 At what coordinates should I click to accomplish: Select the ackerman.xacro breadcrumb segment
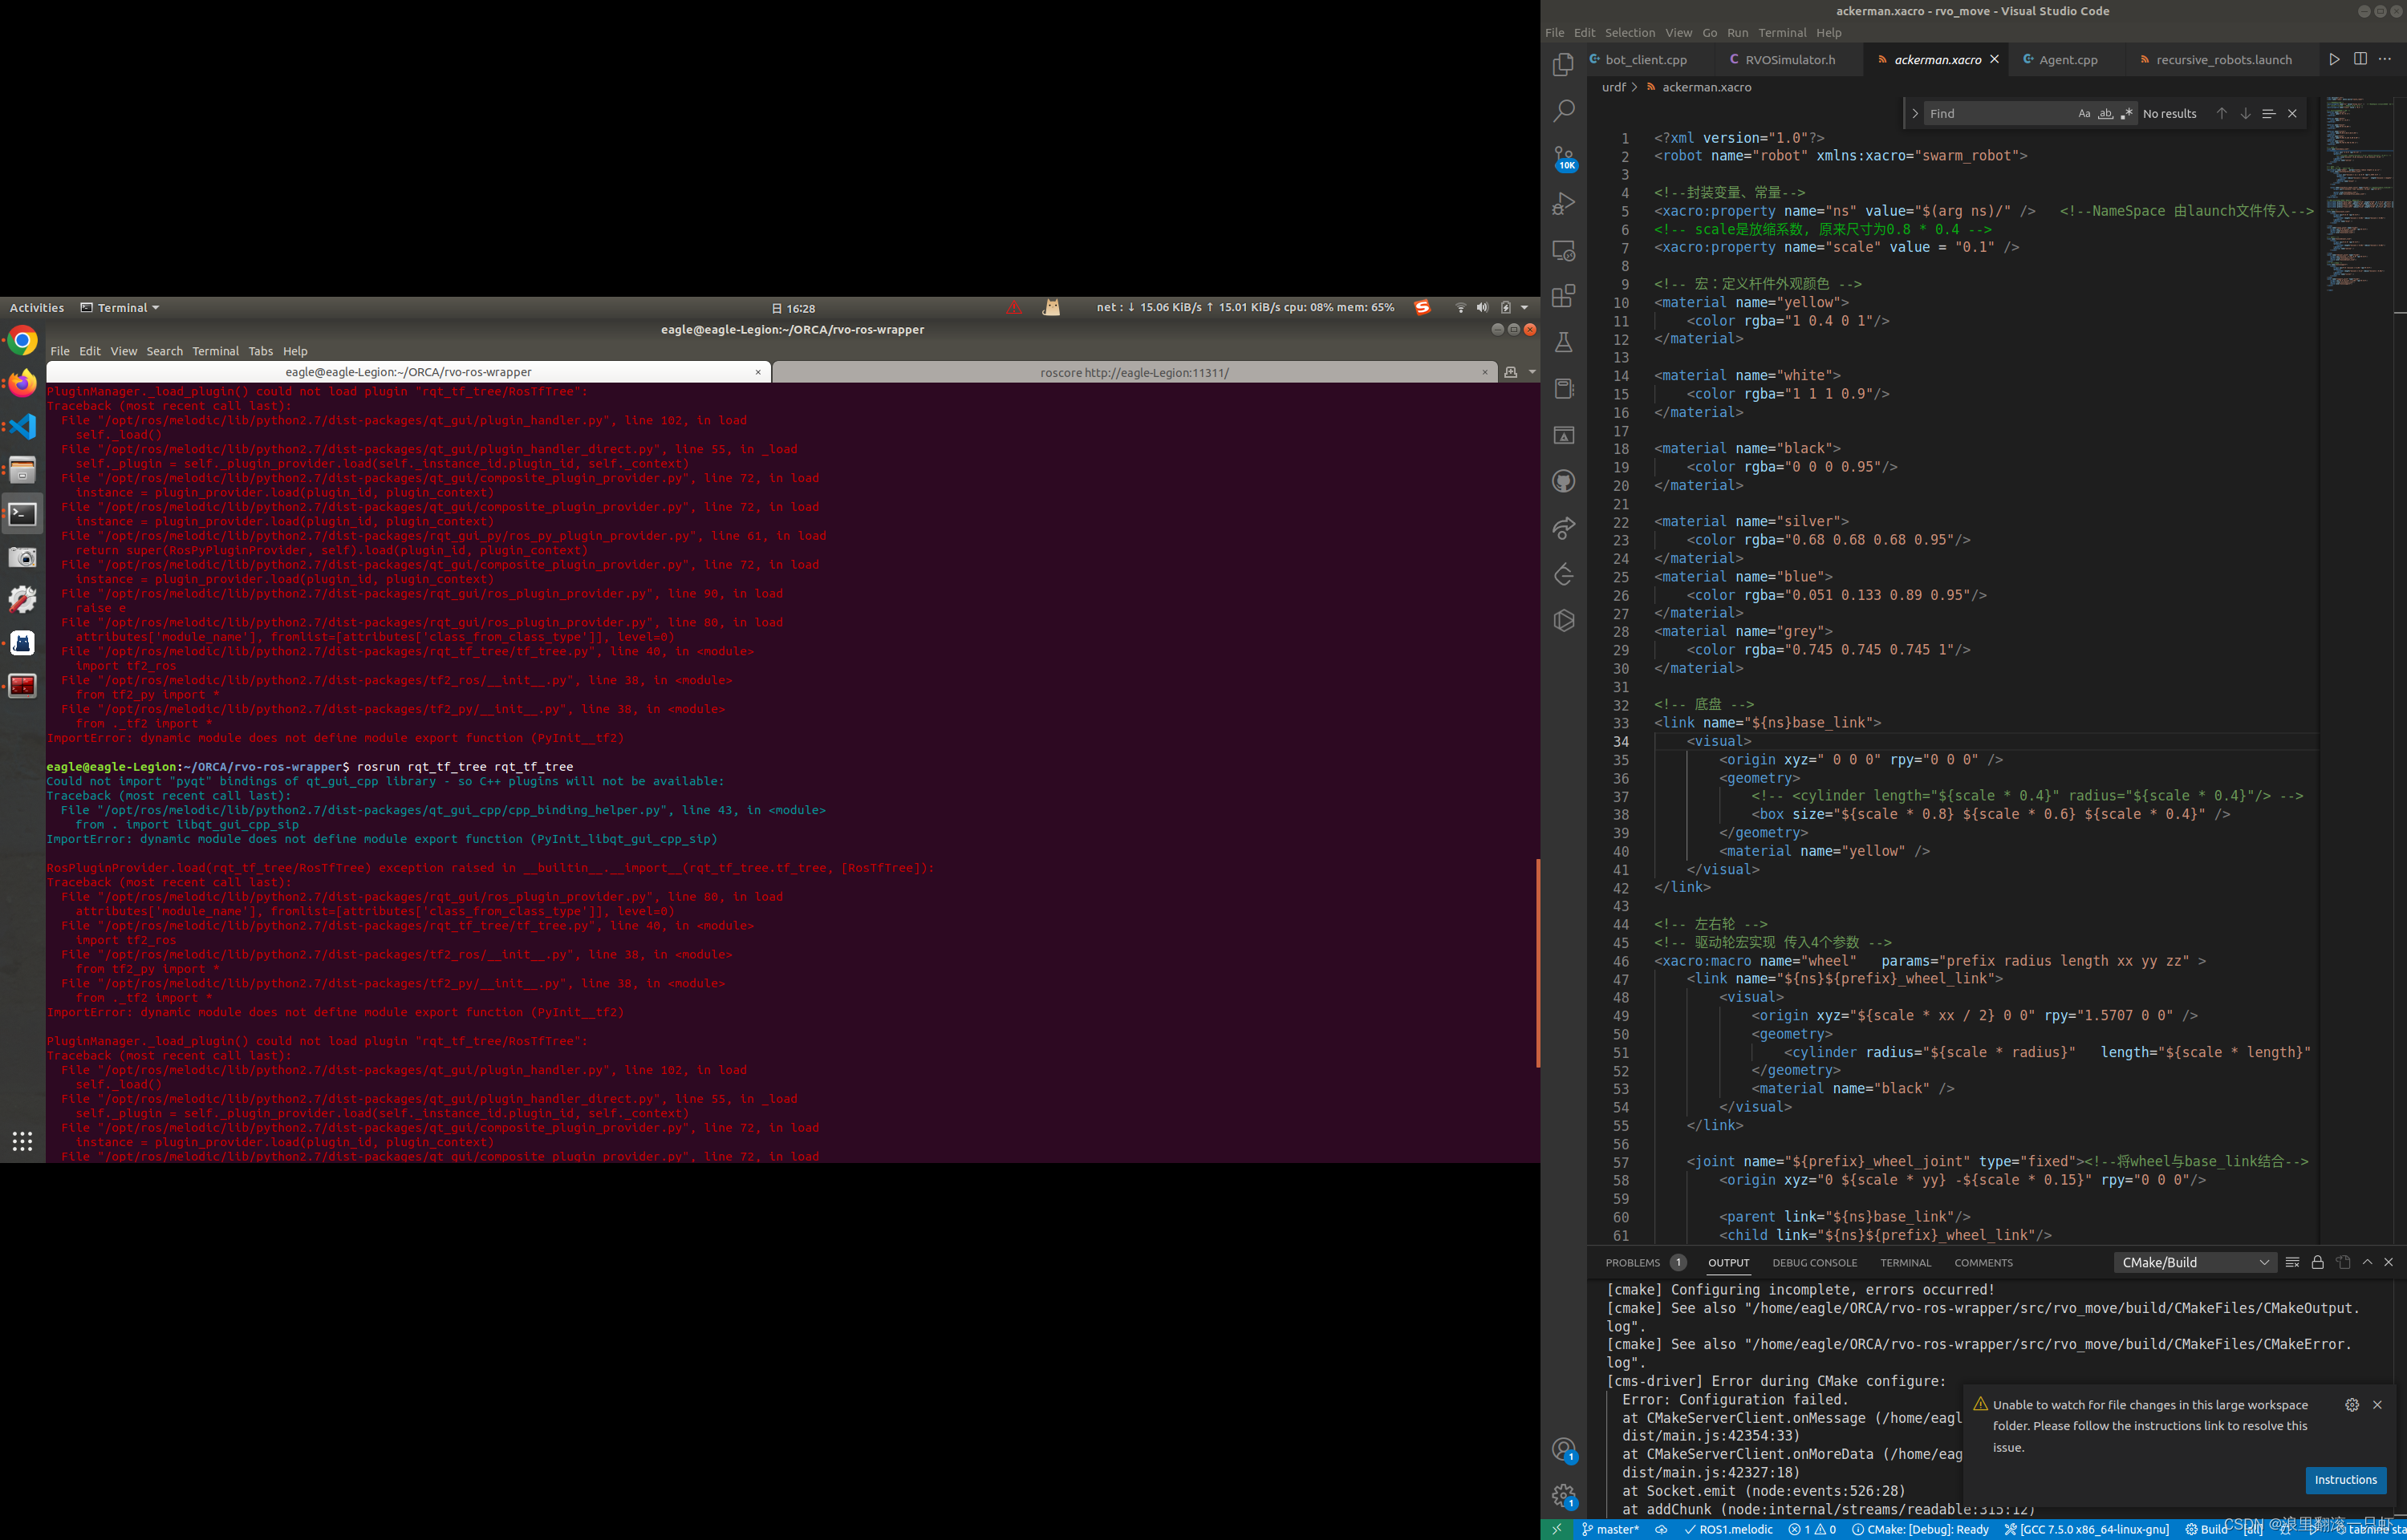tap(1706, 87)
